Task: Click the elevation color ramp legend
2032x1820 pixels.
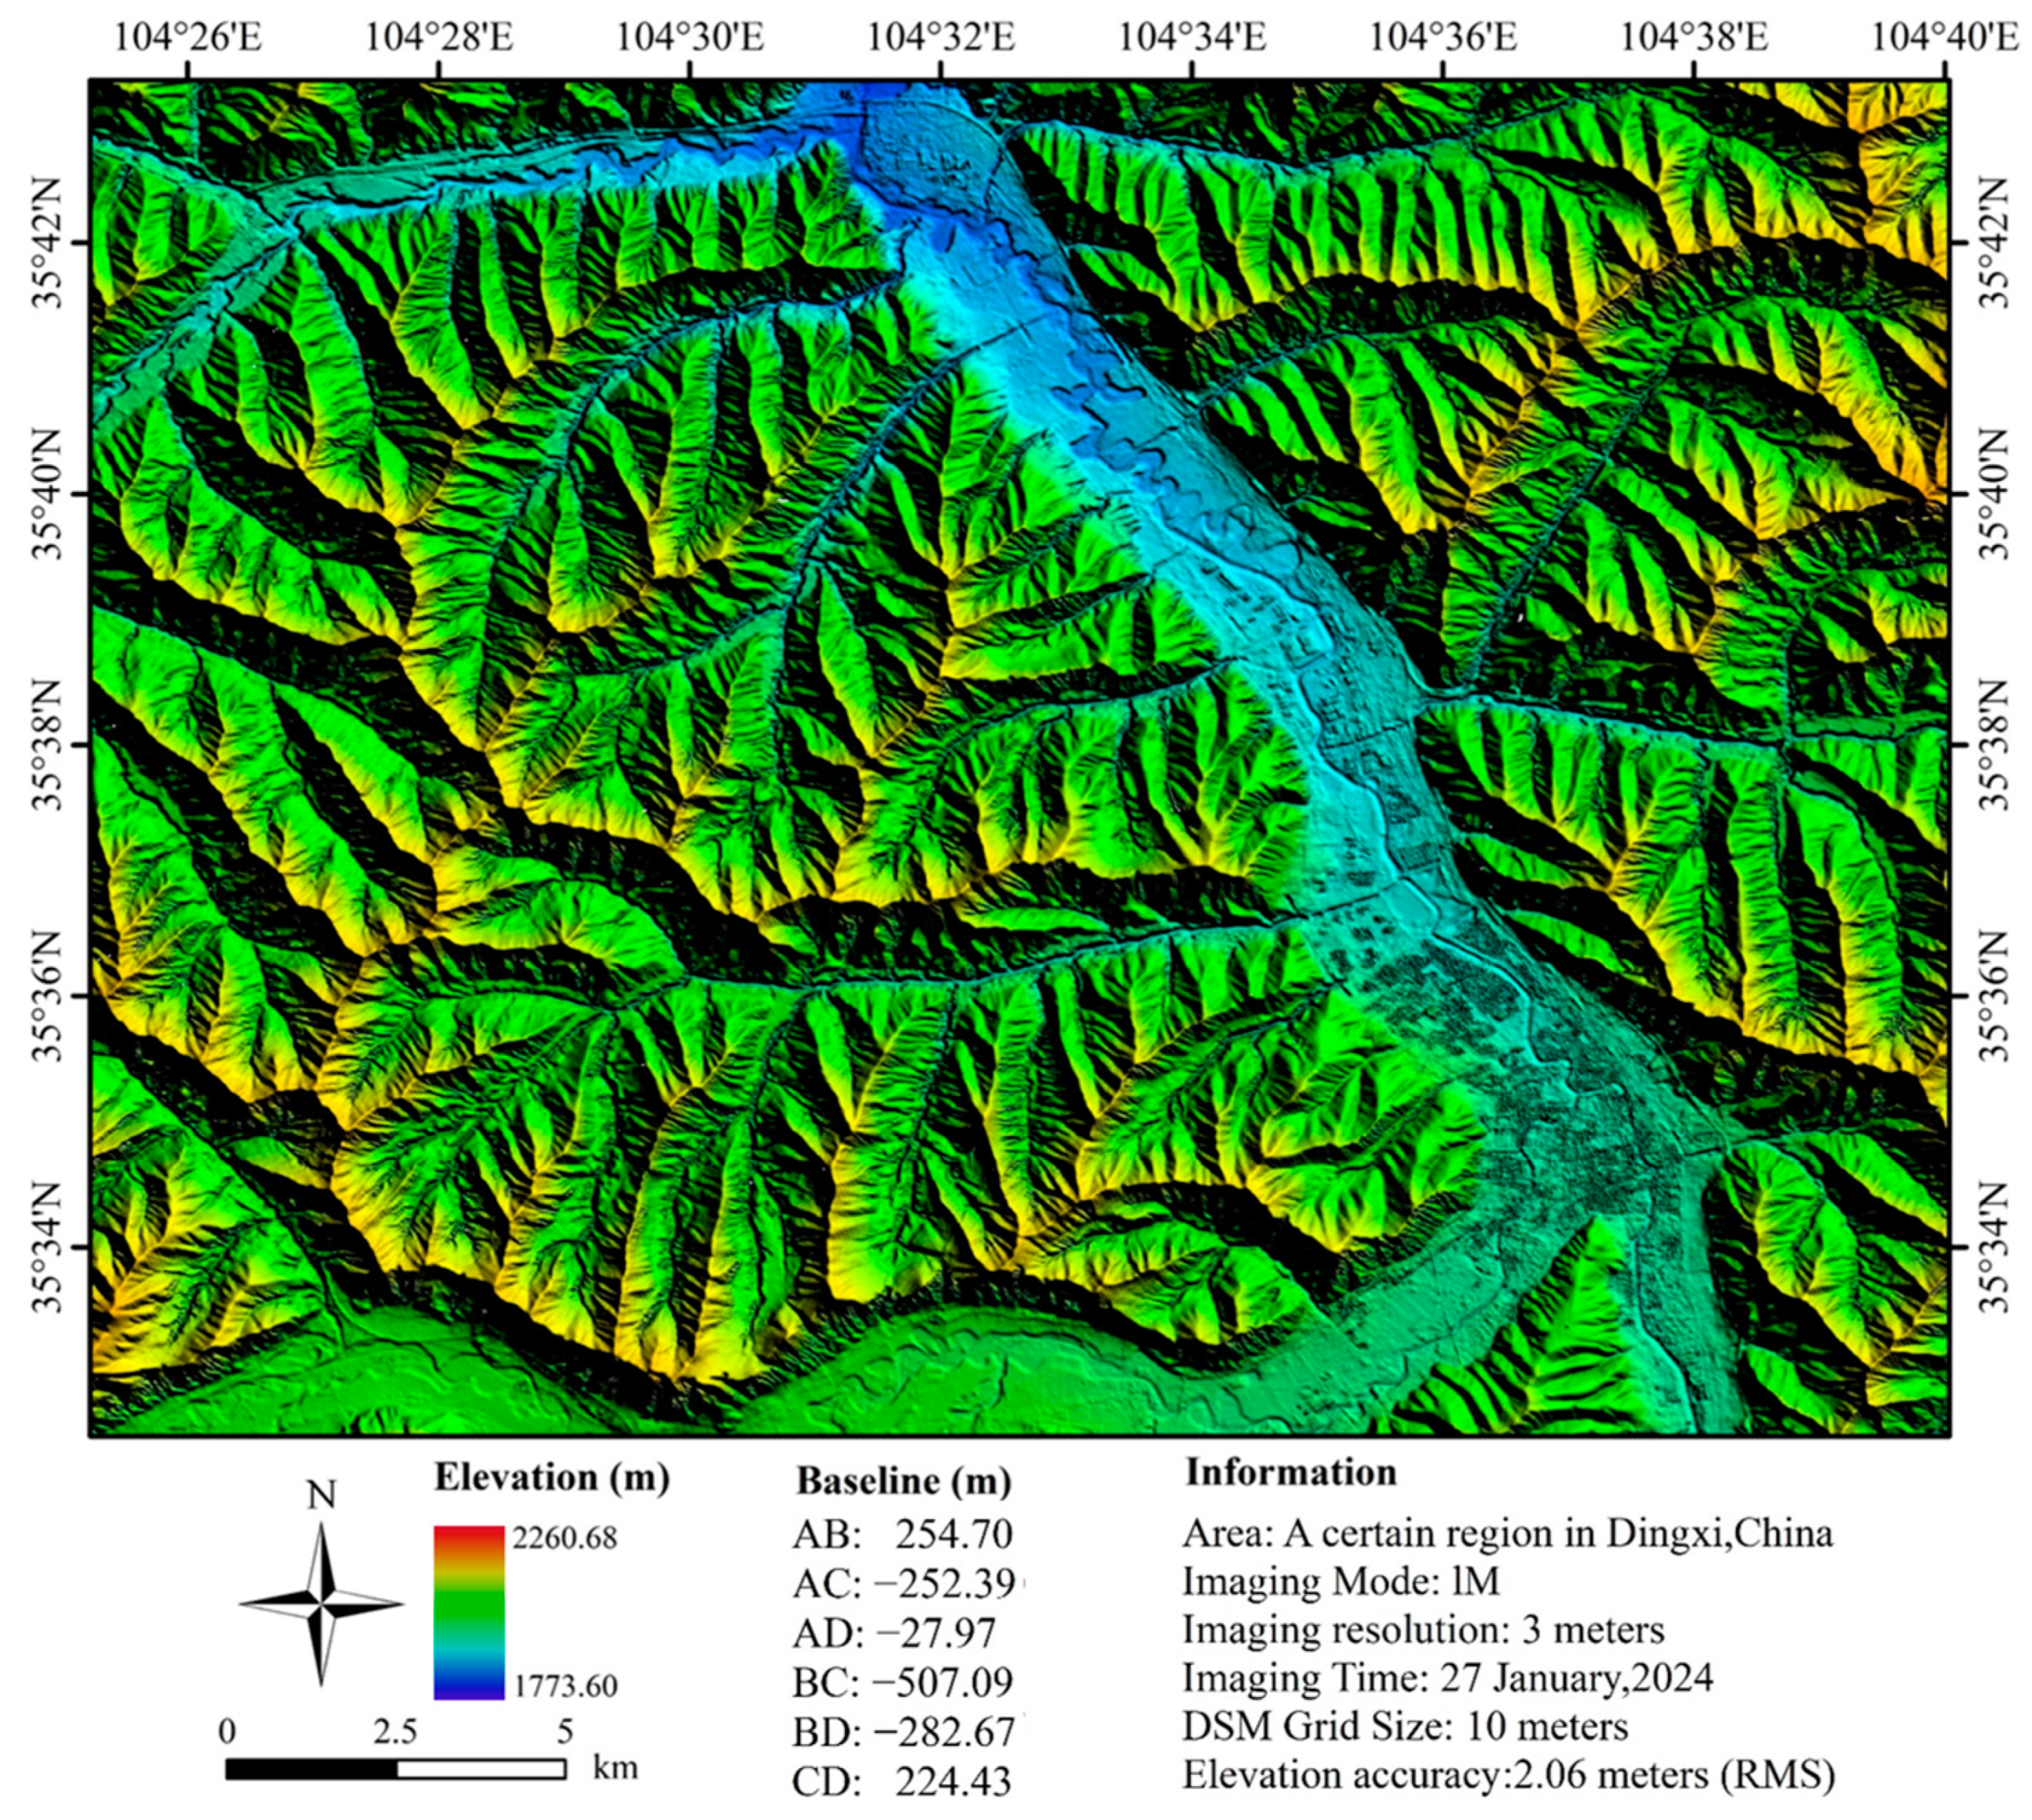Action: pyautogui.click(x=468, y=1612)
